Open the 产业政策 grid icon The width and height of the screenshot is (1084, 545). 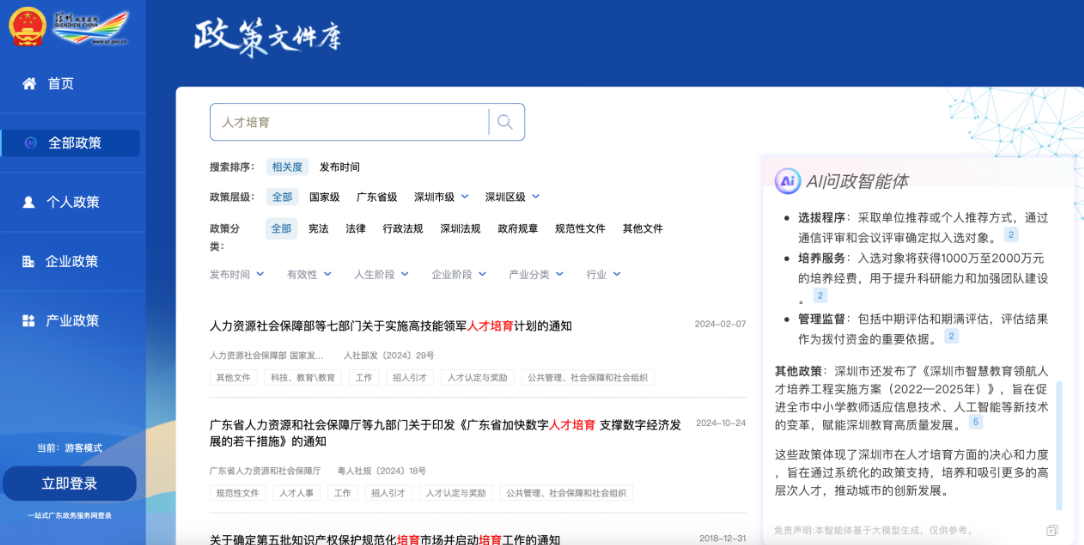point(29,321)
